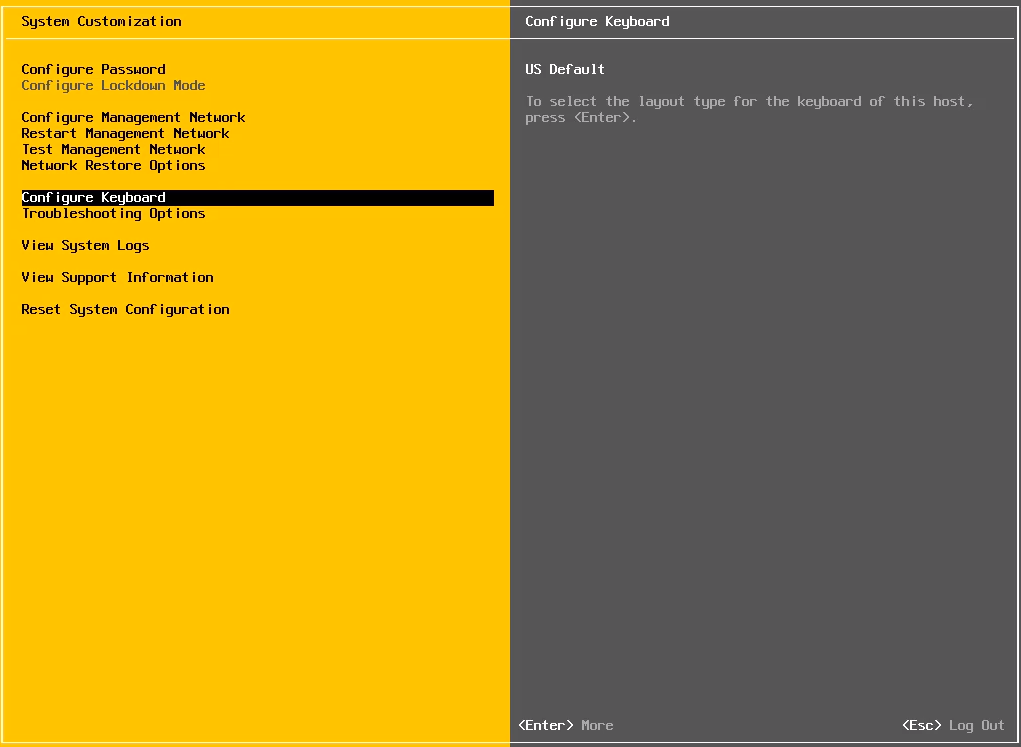Click the Configure Keyboard panel title
This screenshot has width=1021, height=747.
tap(597, 21)
